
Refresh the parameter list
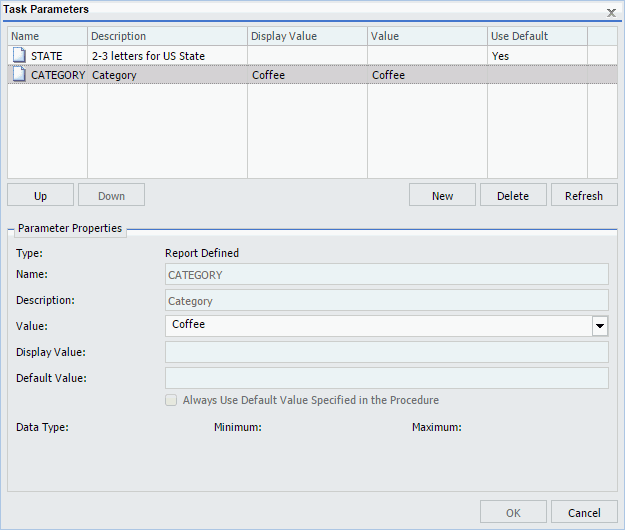pos(584,195)
